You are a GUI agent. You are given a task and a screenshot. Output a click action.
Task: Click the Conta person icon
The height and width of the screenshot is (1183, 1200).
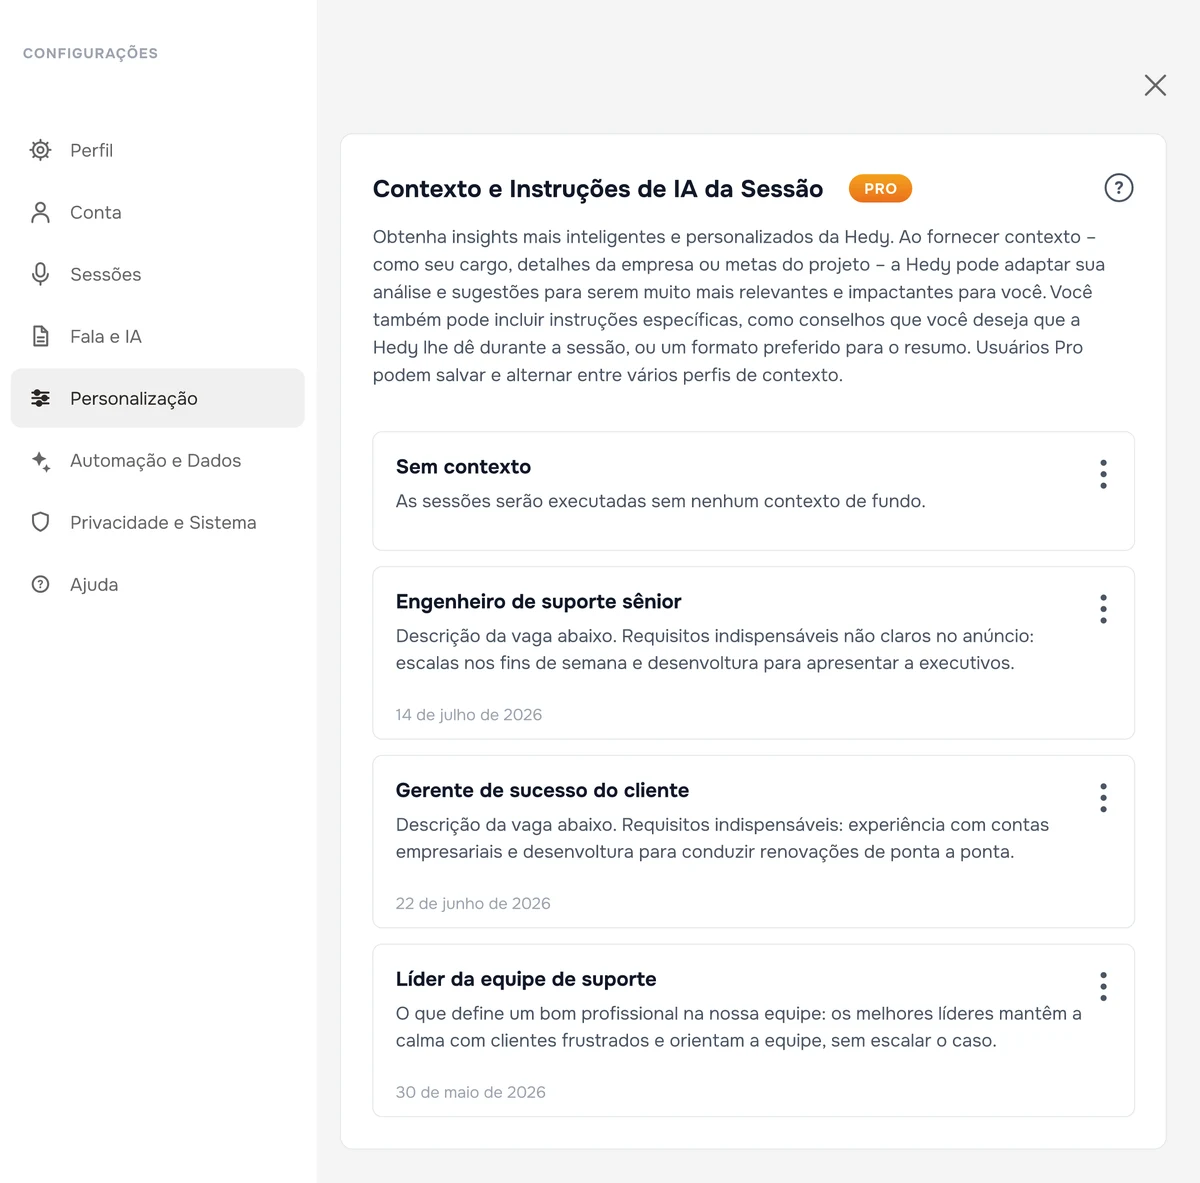[x=40, y=212]
